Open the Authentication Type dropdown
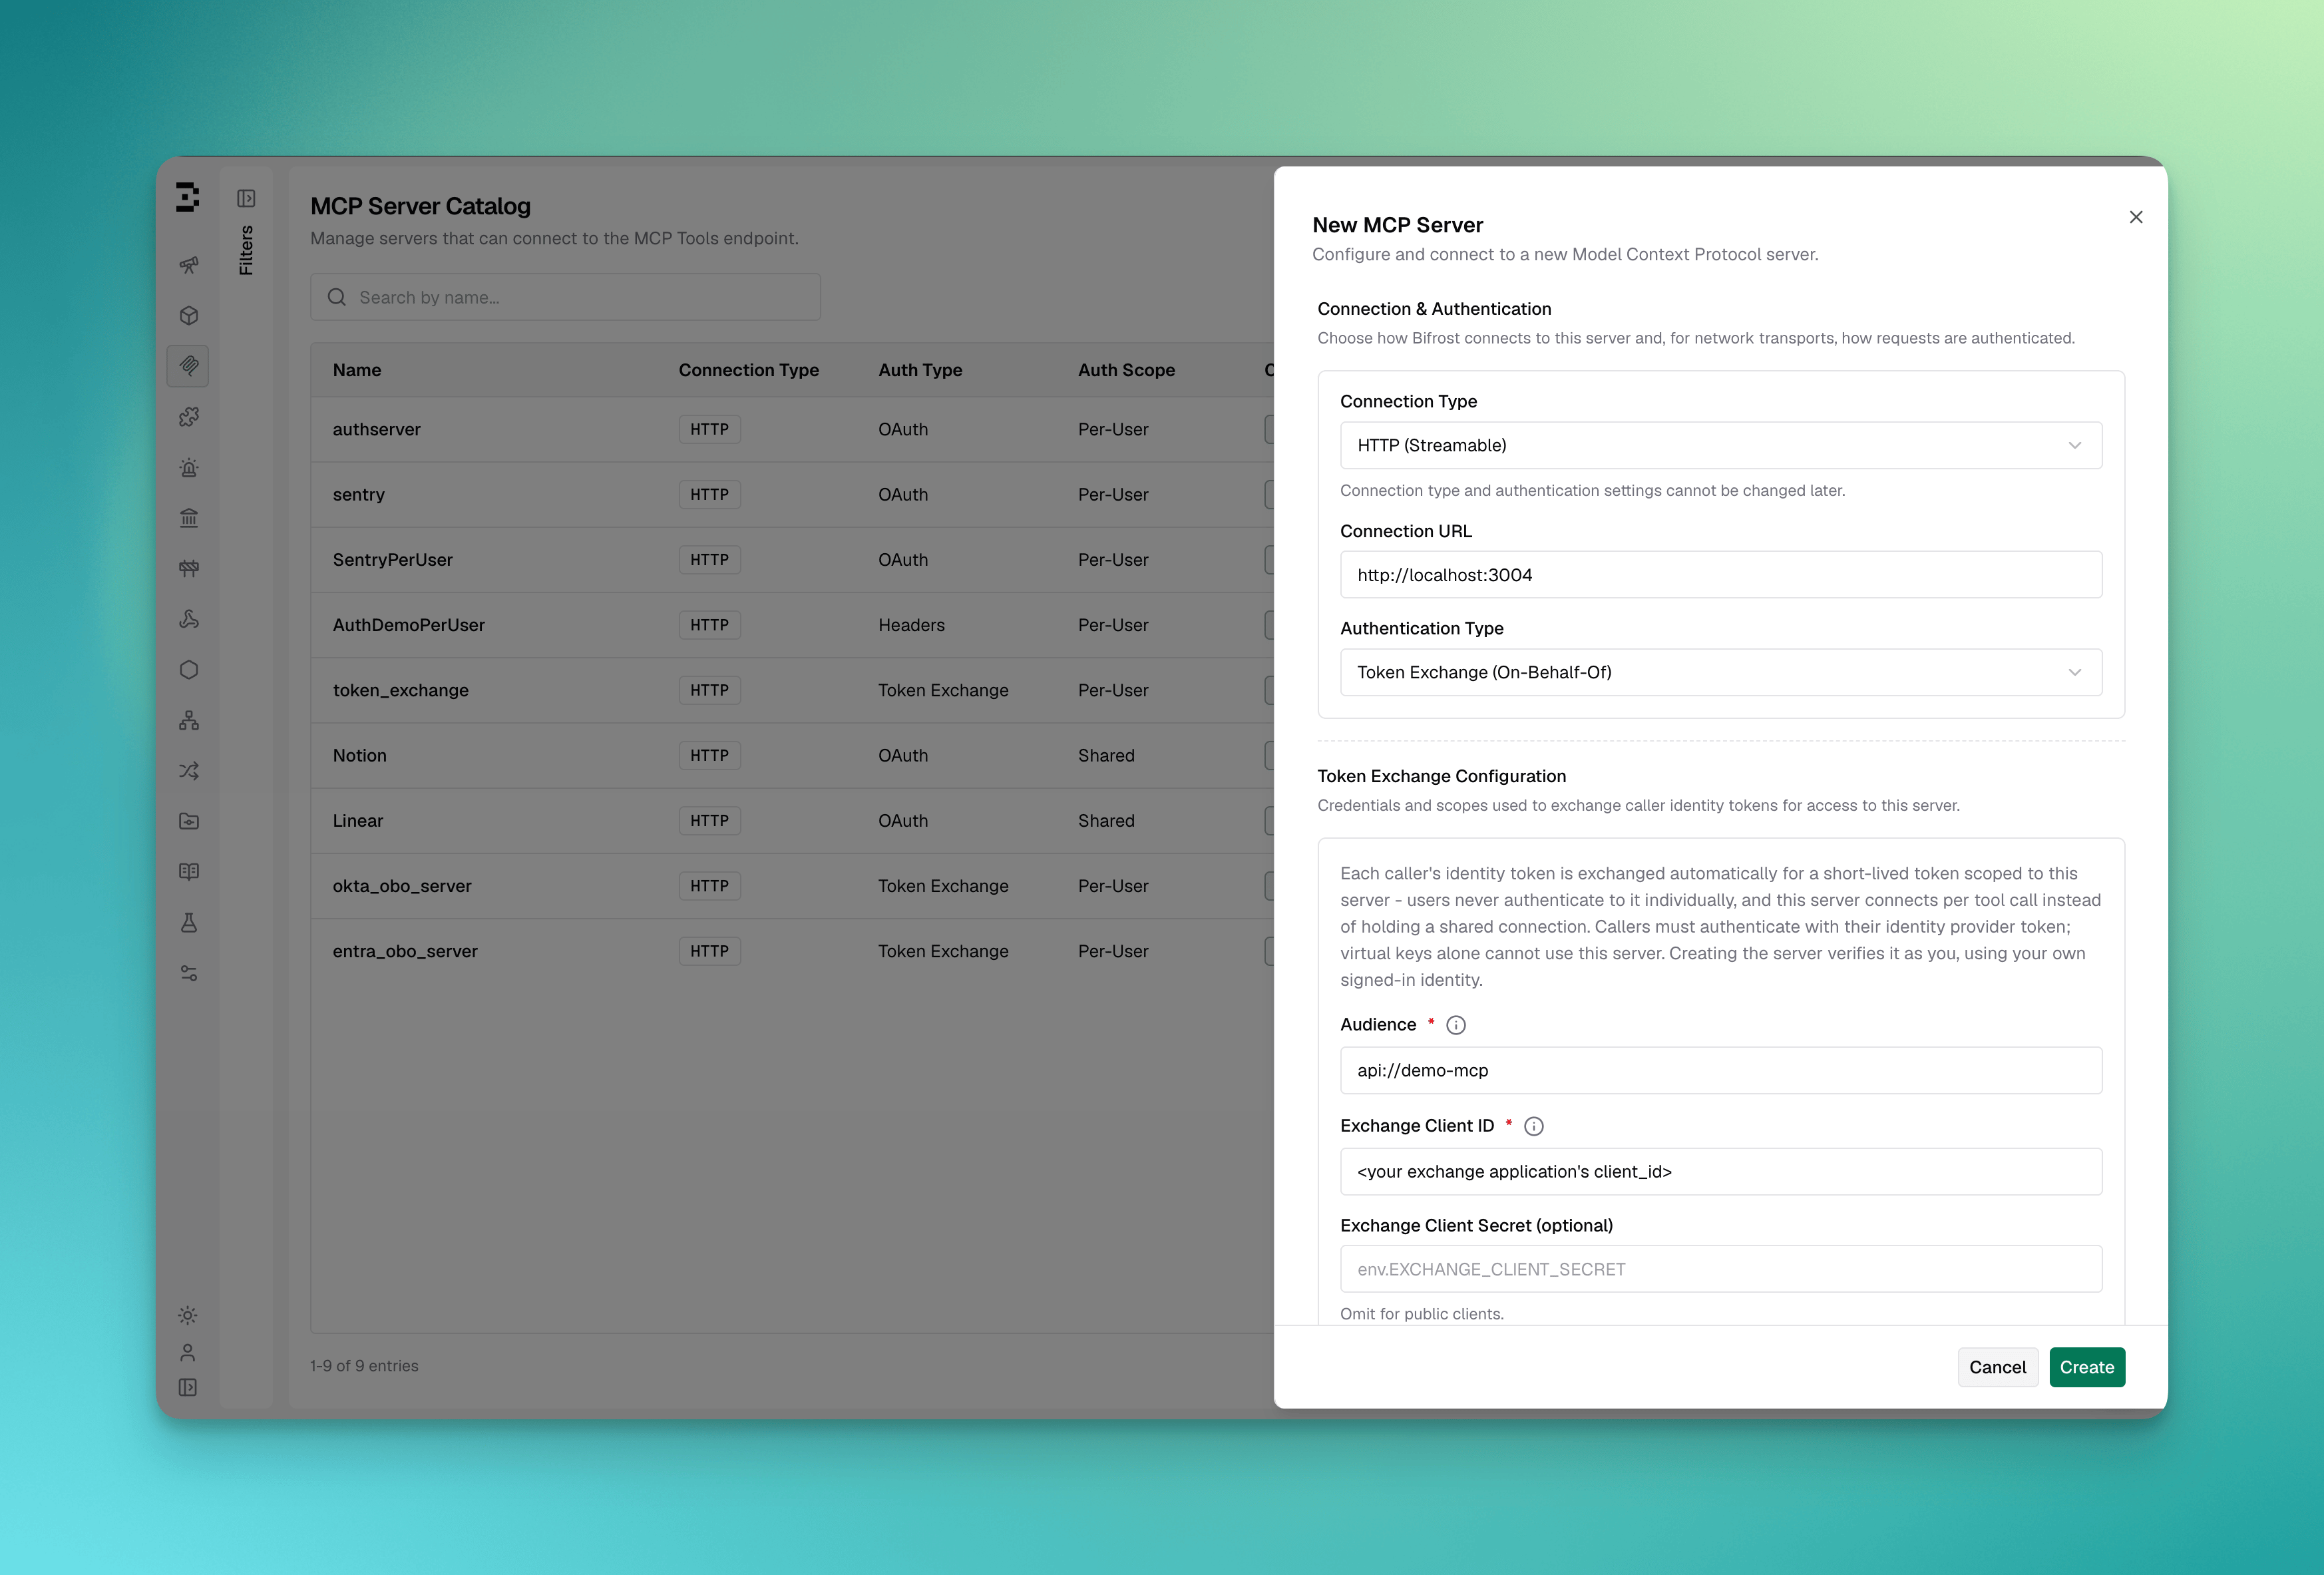The height and width of the screenshot is (1575, 2324). tap(1721, 672)
